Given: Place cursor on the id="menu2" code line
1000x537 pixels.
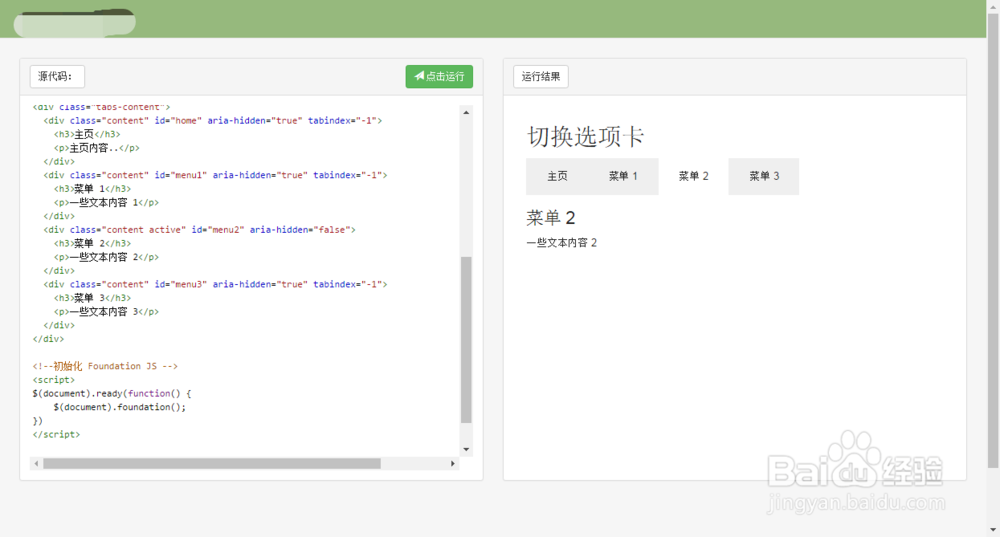Looking at the screenshot, I should [x=200, y=230].
